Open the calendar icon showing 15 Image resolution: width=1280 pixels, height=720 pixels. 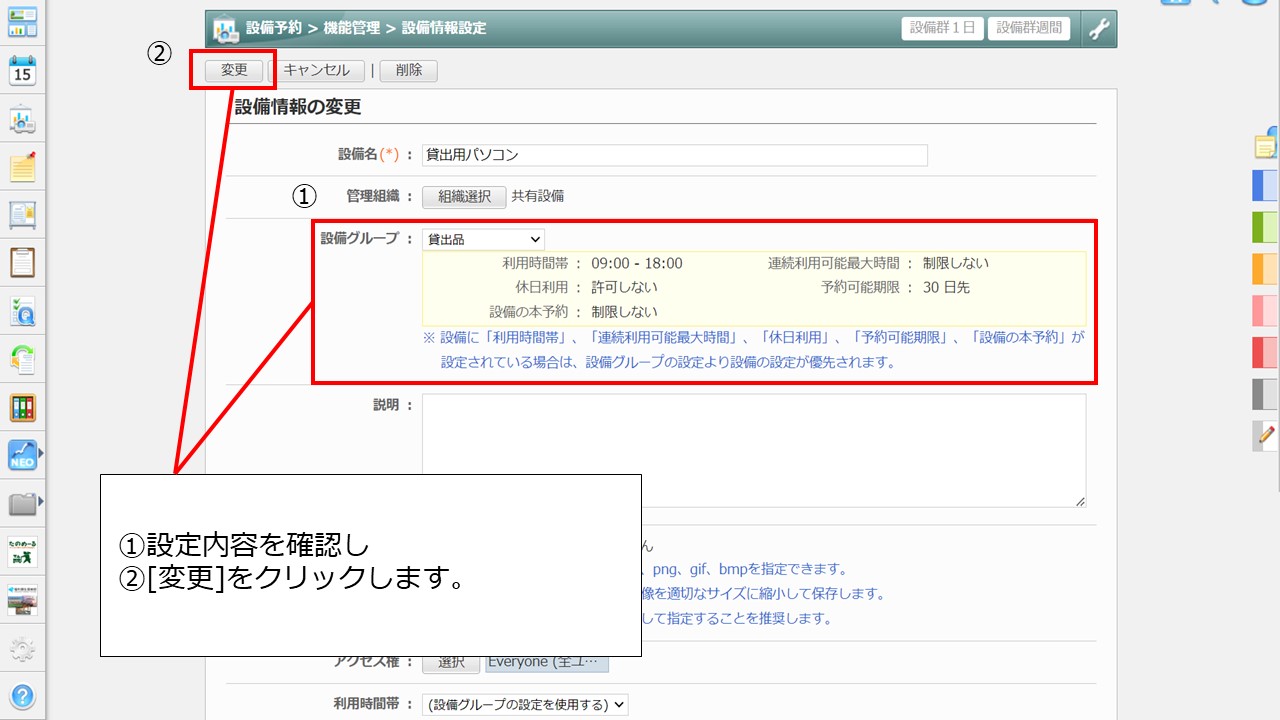(22, 71)
